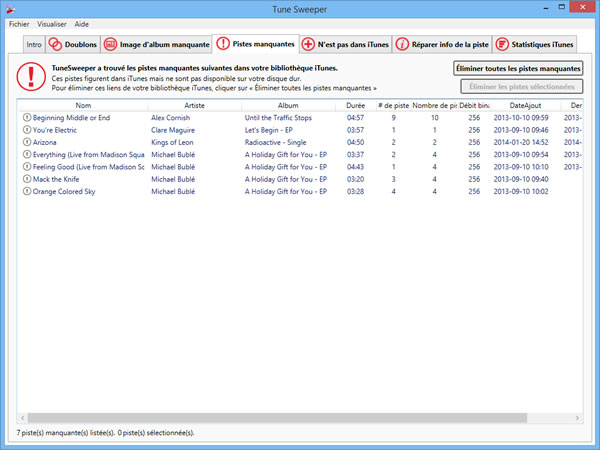Select the track name Arizona
This screenshot has height=450, width=600.
tap(44, 142)
